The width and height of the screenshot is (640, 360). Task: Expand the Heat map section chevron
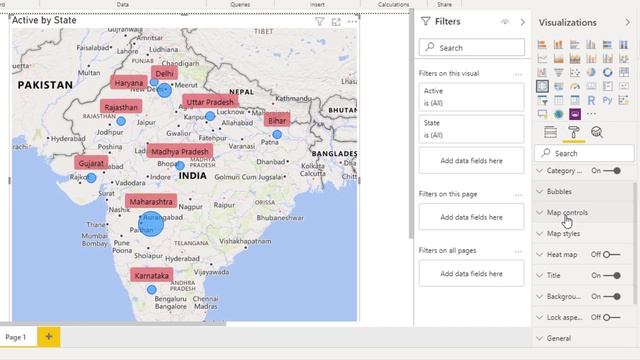[540, 255]
